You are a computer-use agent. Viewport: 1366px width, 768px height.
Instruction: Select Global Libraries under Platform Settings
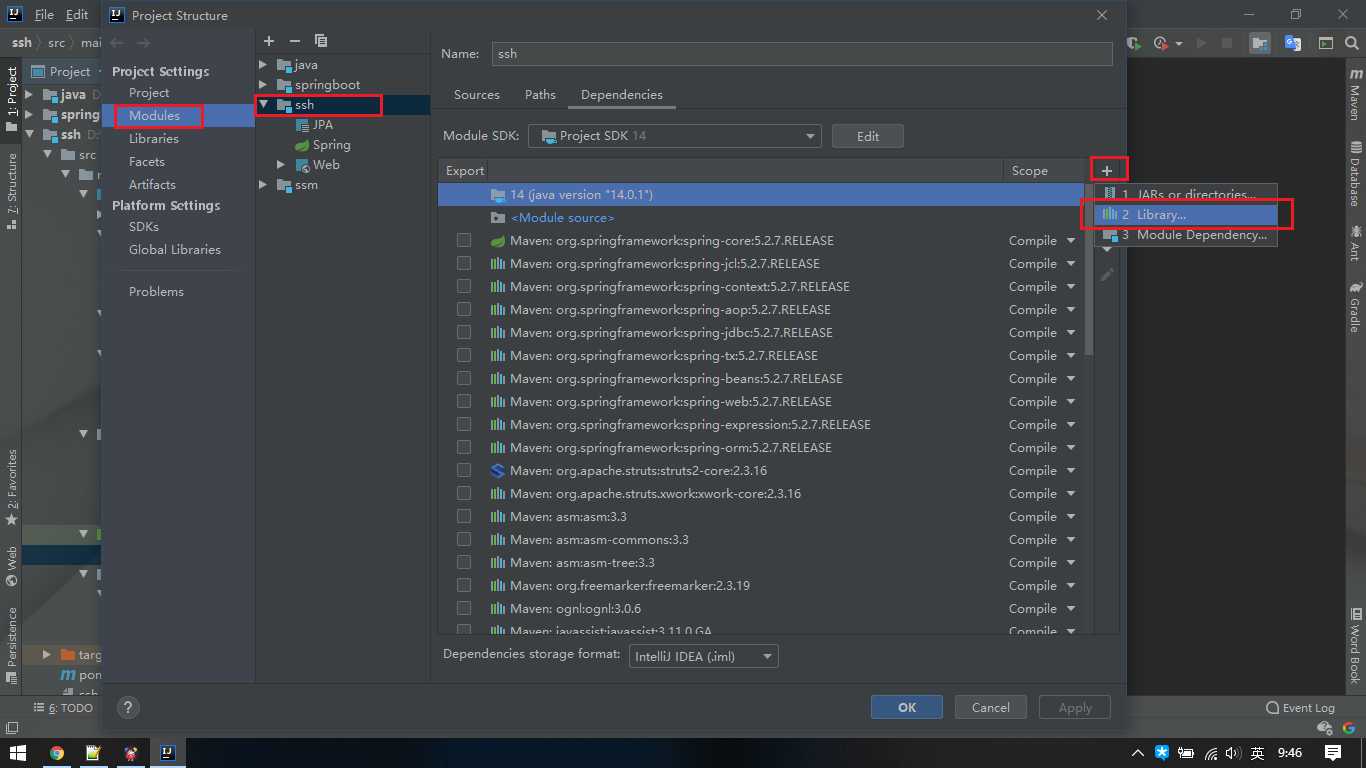pos(175,249)
